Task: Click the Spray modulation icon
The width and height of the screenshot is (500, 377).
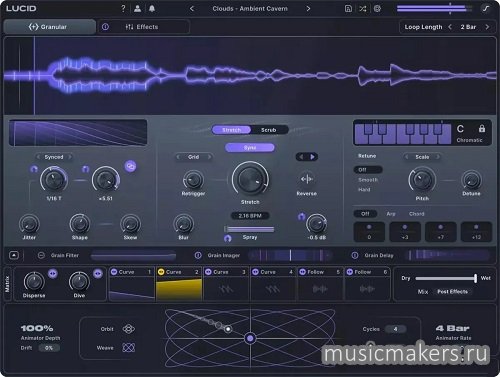Action: 228,238
